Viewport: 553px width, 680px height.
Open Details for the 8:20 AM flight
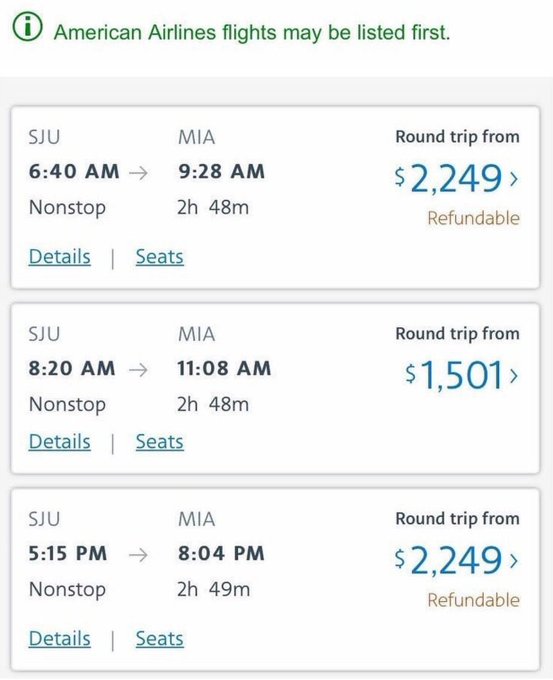(x=59, y=441)
